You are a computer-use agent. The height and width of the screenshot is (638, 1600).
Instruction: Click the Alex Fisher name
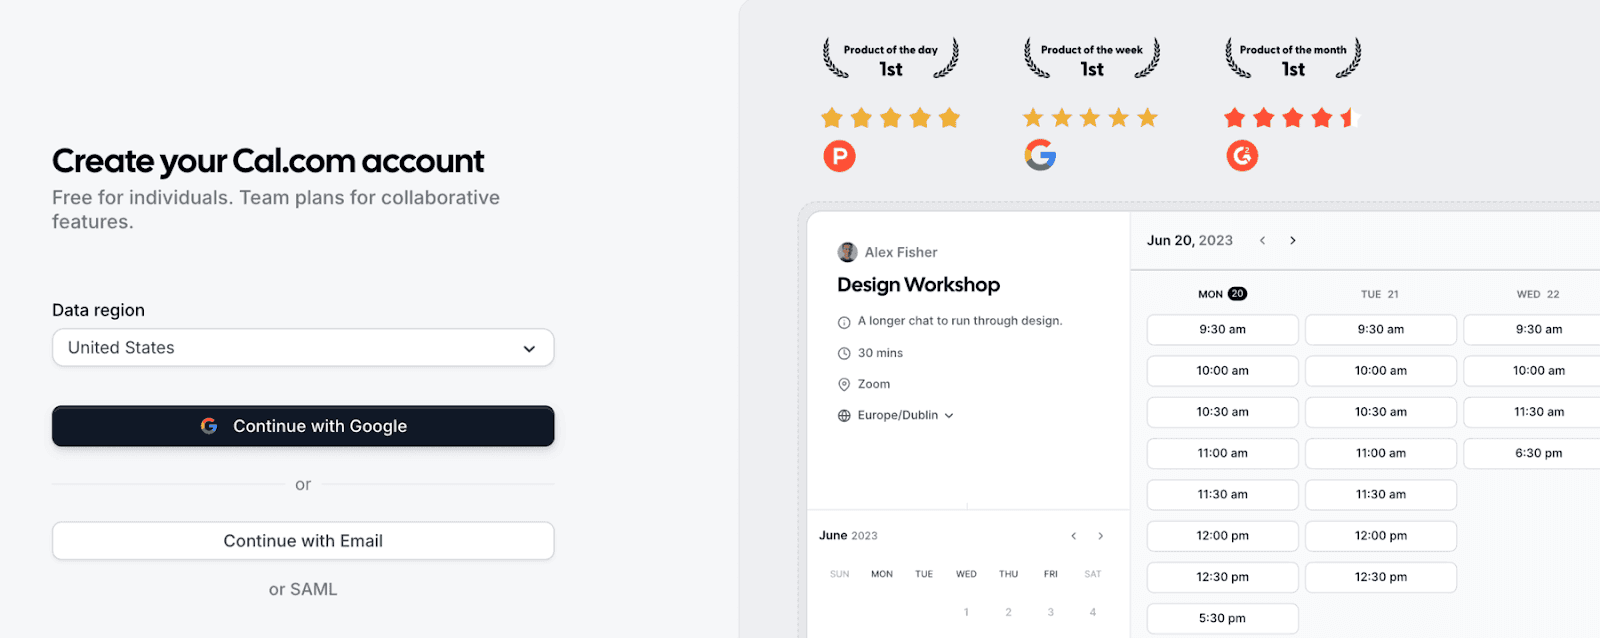coord(901,252)
